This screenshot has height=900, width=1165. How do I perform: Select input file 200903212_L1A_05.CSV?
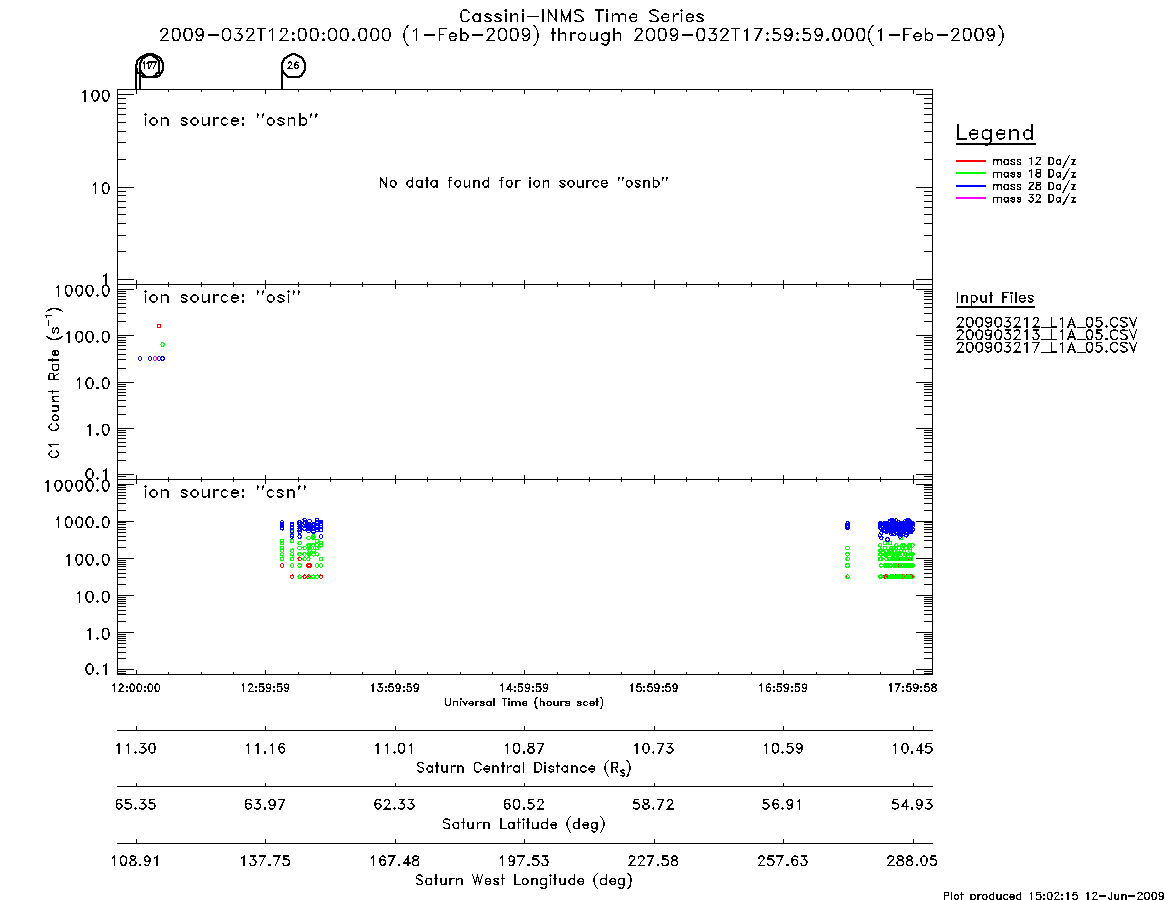coord(1046,323)
